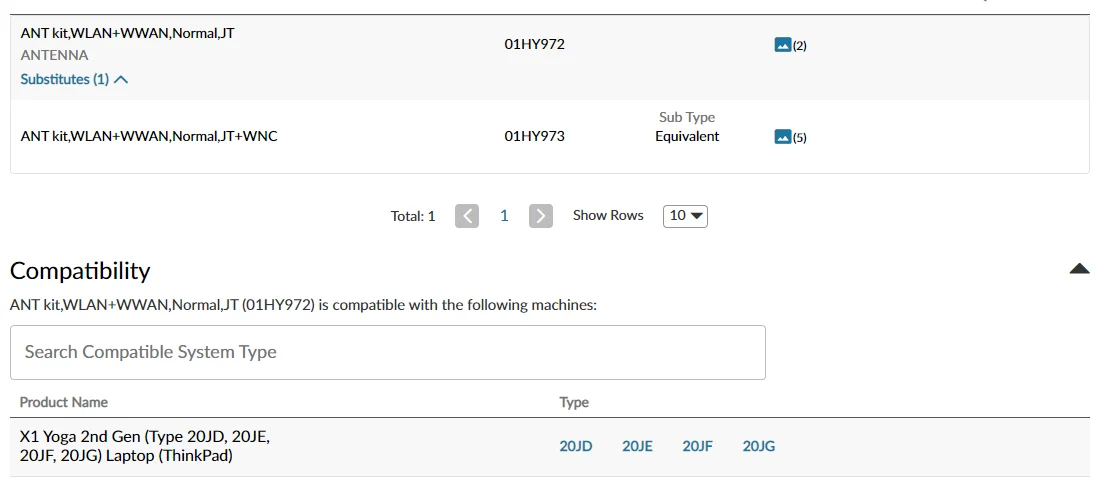Select page number 1 in pagination
Screen dimensions: 1113x501
(x=504, y=216)
